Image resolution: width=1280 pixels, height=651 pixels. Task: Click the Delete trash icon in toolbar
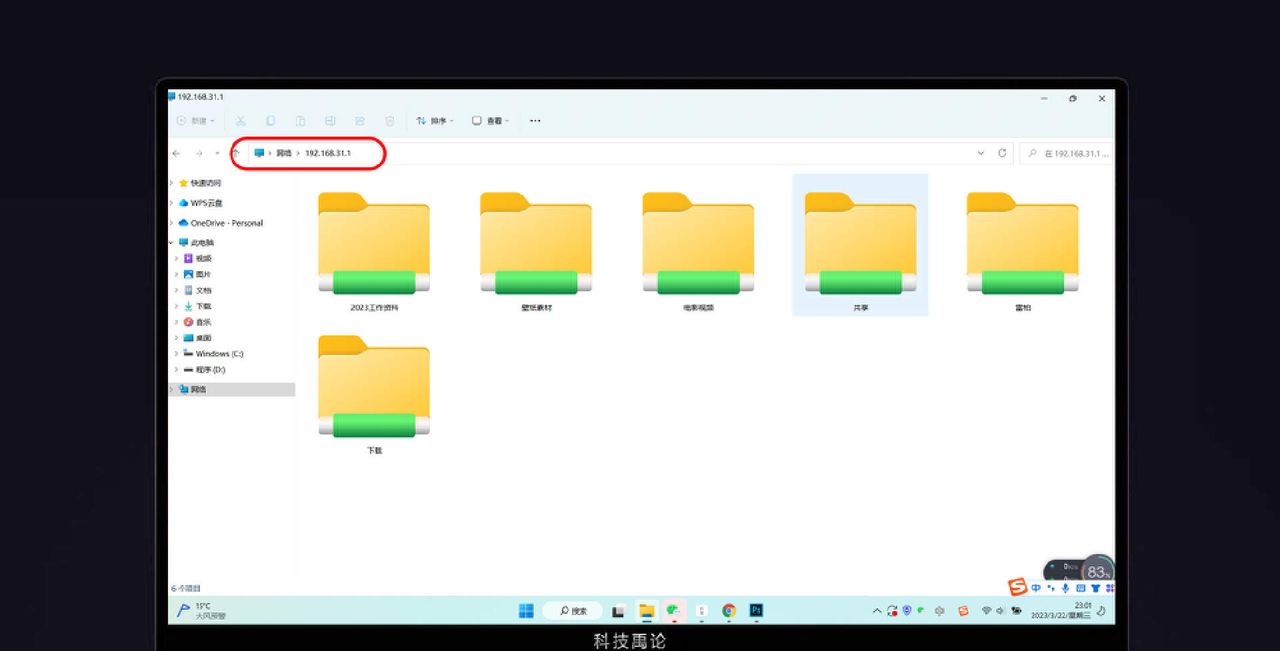click(390, 121)
